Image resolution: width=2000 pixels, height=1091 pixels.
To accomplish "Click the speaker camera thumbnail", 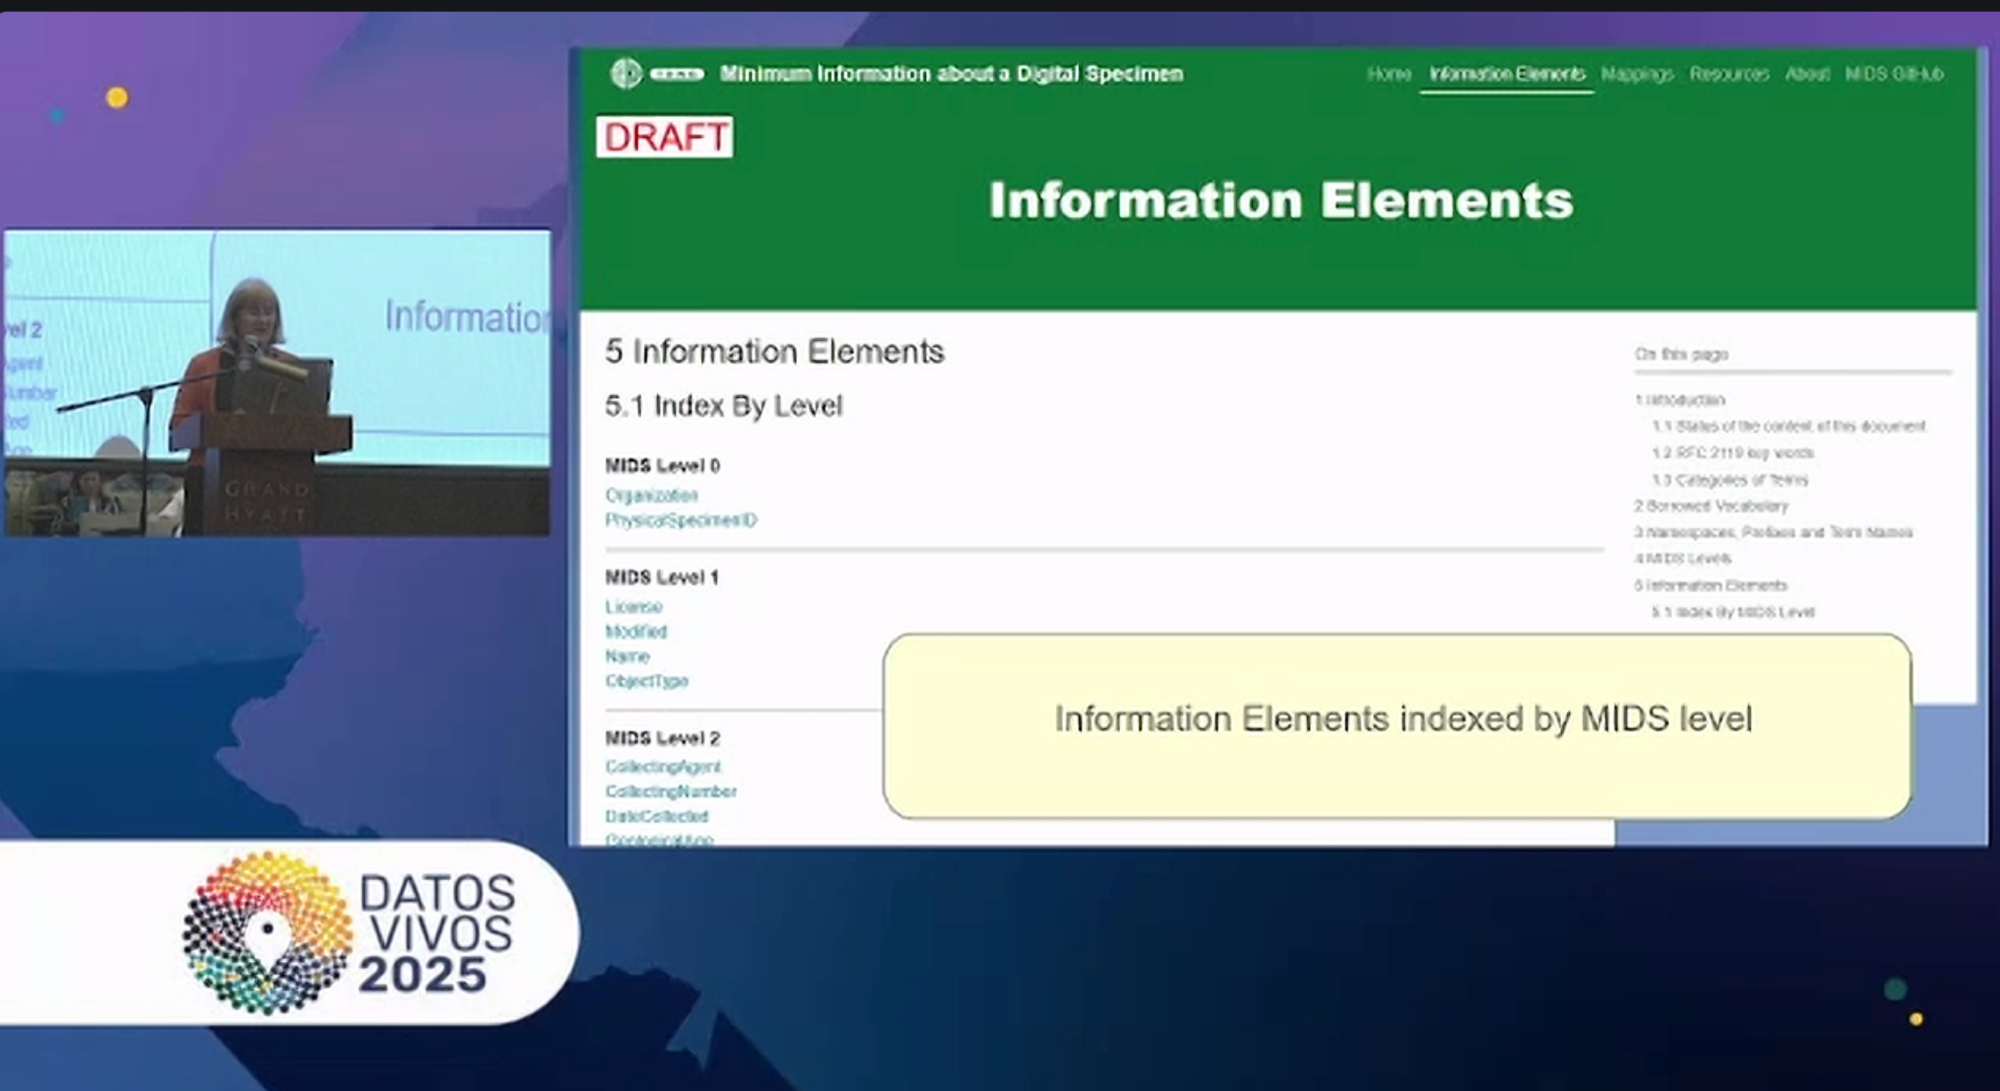I will pos(277,383).
